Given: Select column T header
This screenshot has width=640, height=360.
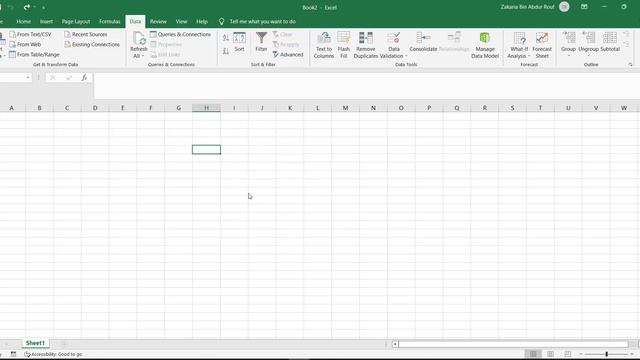Looking at the screenshot, I should (x=540, y=108).
